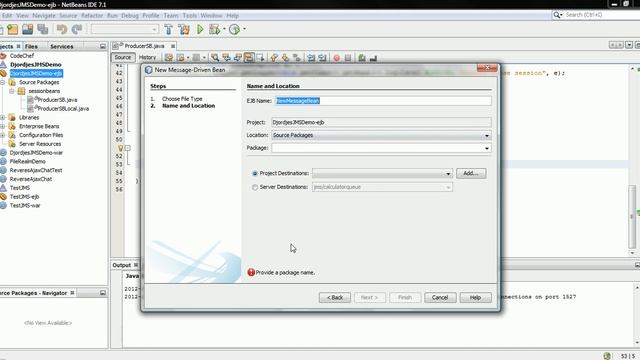Click the Help button in the wizard
Screen dimensions: 640x360
476,298
